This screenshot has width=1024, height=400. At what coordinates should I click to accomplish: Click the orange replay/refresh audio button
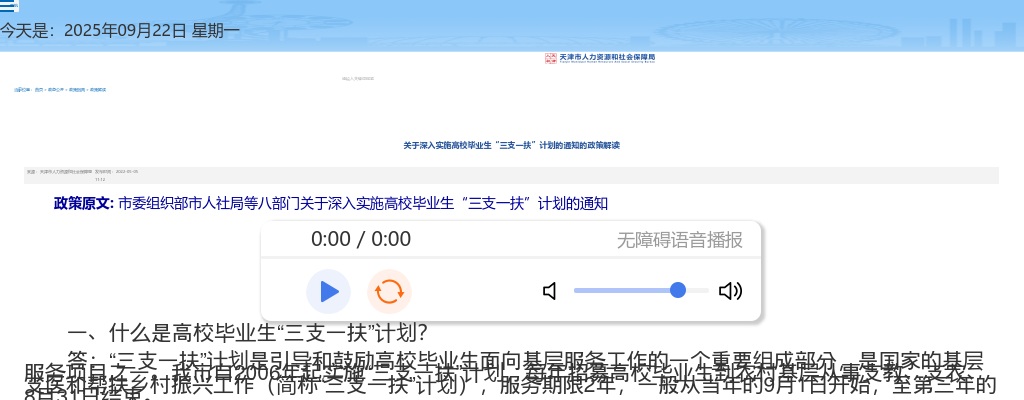coord(389,291)
